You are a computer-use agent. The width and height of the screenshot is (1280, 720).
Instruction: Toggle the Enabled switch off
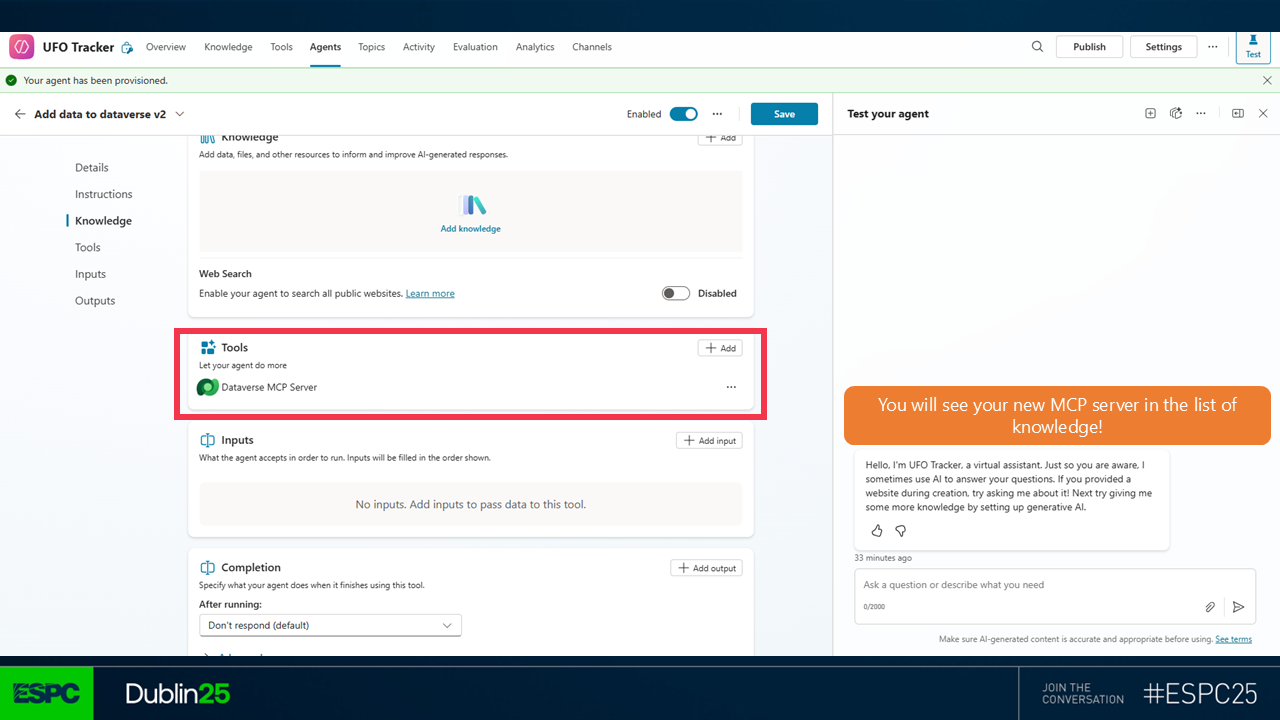click(684, 114)
